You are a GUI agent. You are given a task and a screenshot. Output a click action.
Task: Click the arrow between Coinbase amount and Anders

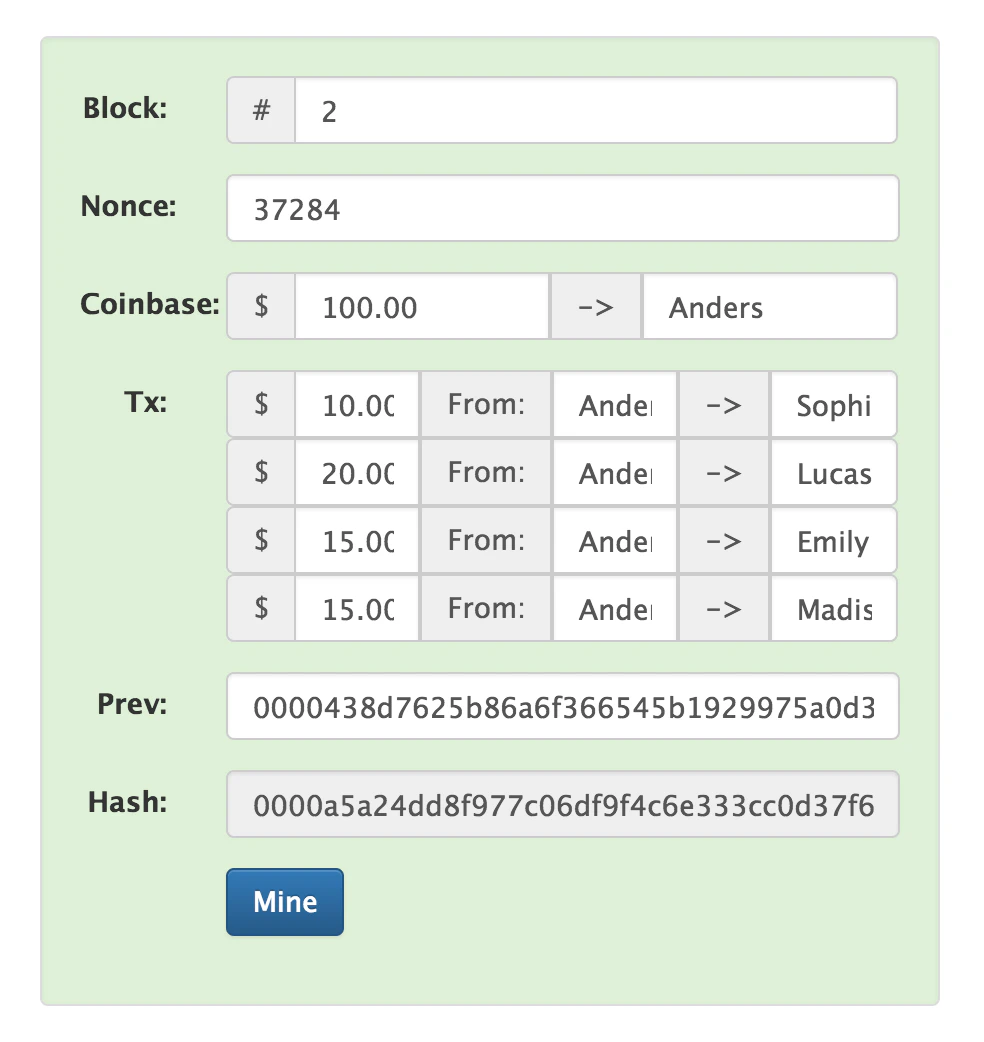point(595,307)
